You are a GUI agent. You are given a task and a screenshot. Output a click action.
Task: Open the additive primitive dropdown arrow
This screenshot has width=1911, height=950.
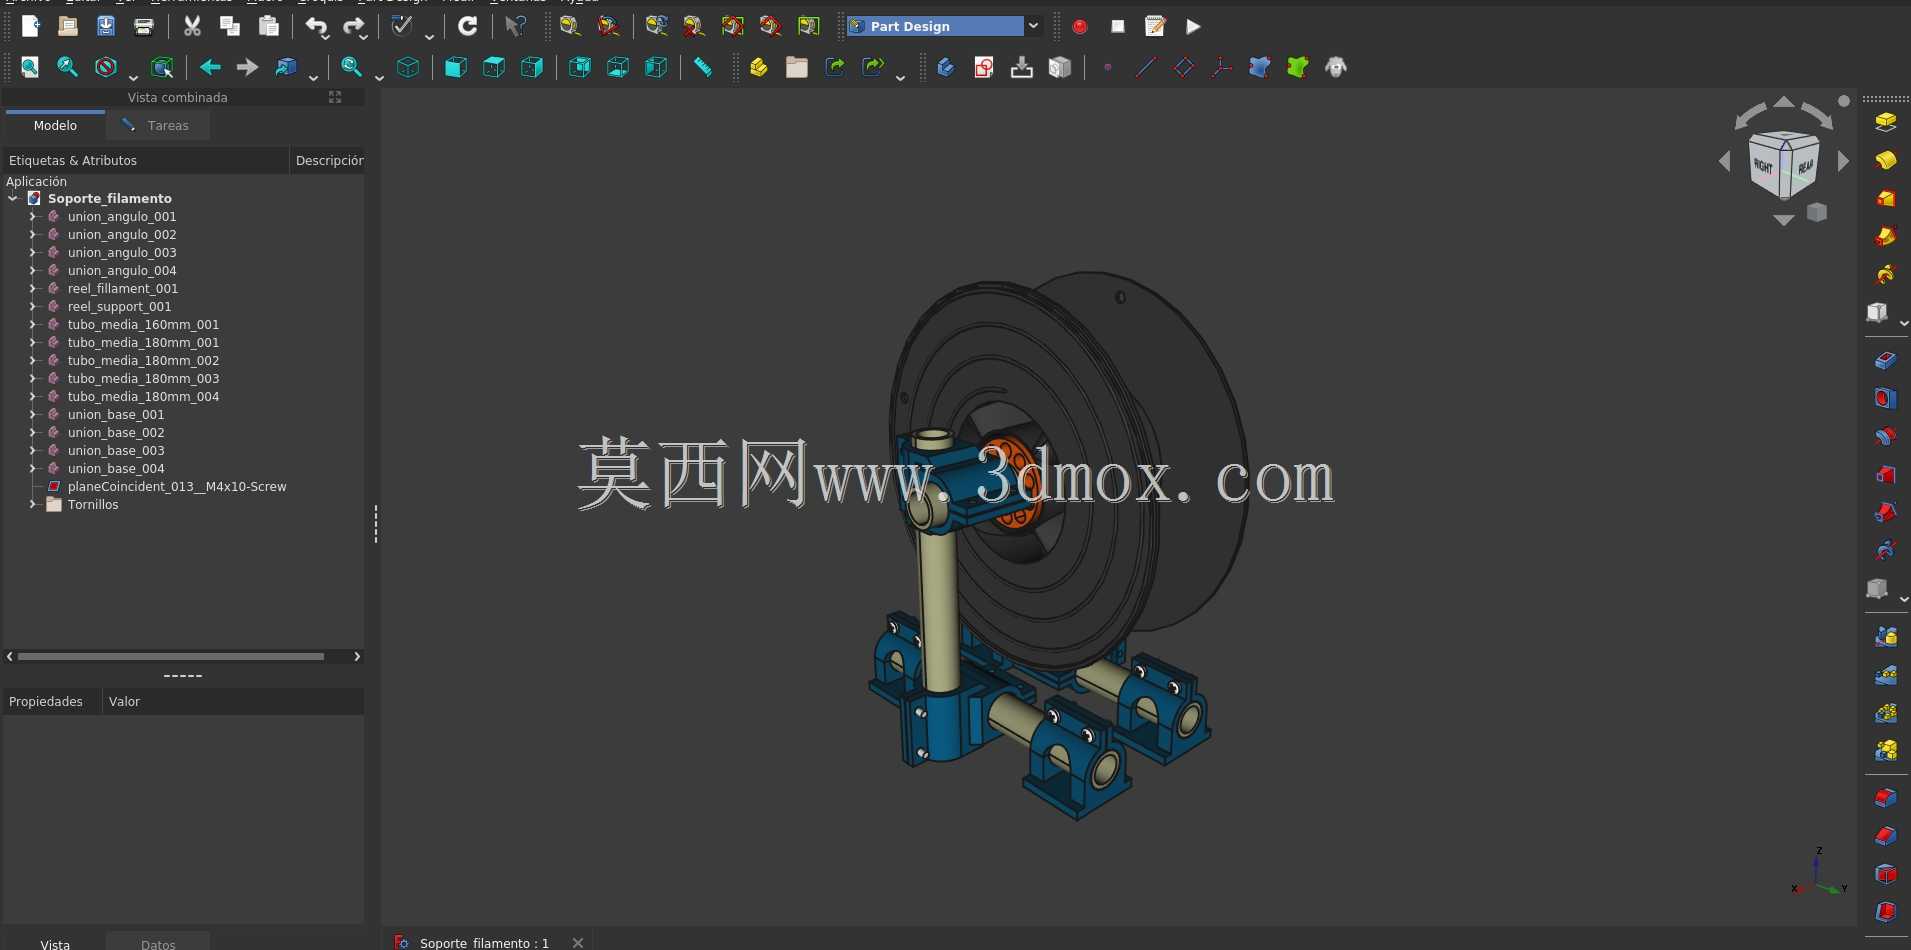click(1904, 323)
